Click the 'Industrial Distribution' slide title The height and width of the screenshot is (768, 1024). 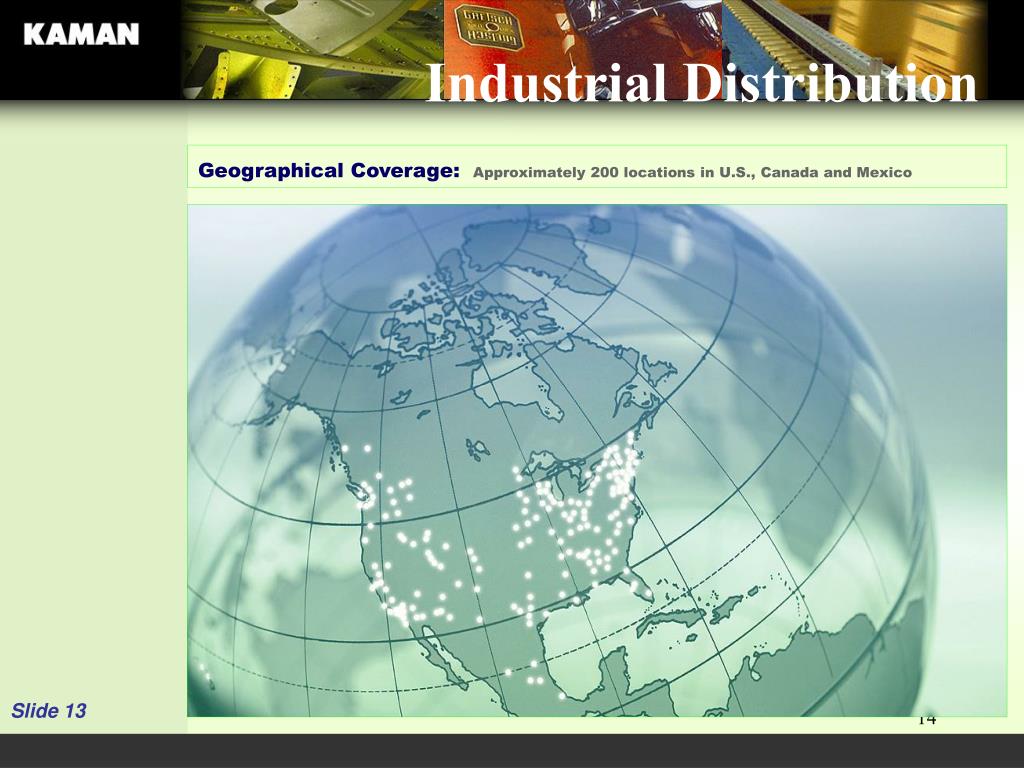point(701,83)
